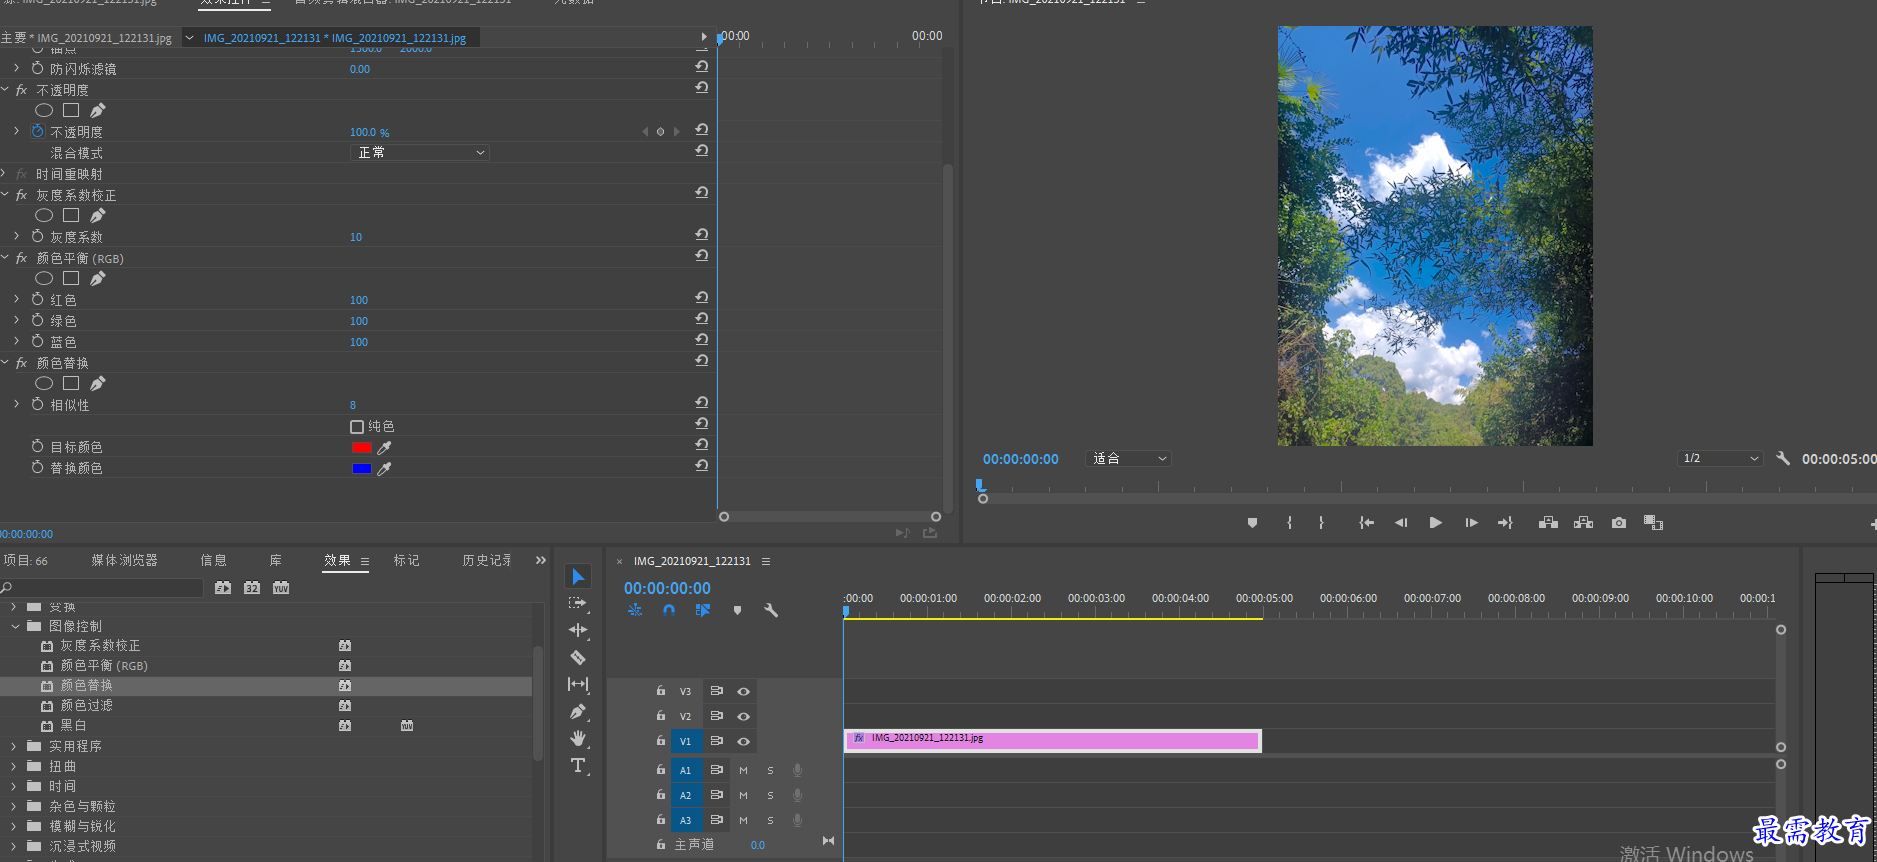The width and height of the screenshot is (1877, 862).
Task: Select the Pen tool in toolbar
Action: click(578, 711)
